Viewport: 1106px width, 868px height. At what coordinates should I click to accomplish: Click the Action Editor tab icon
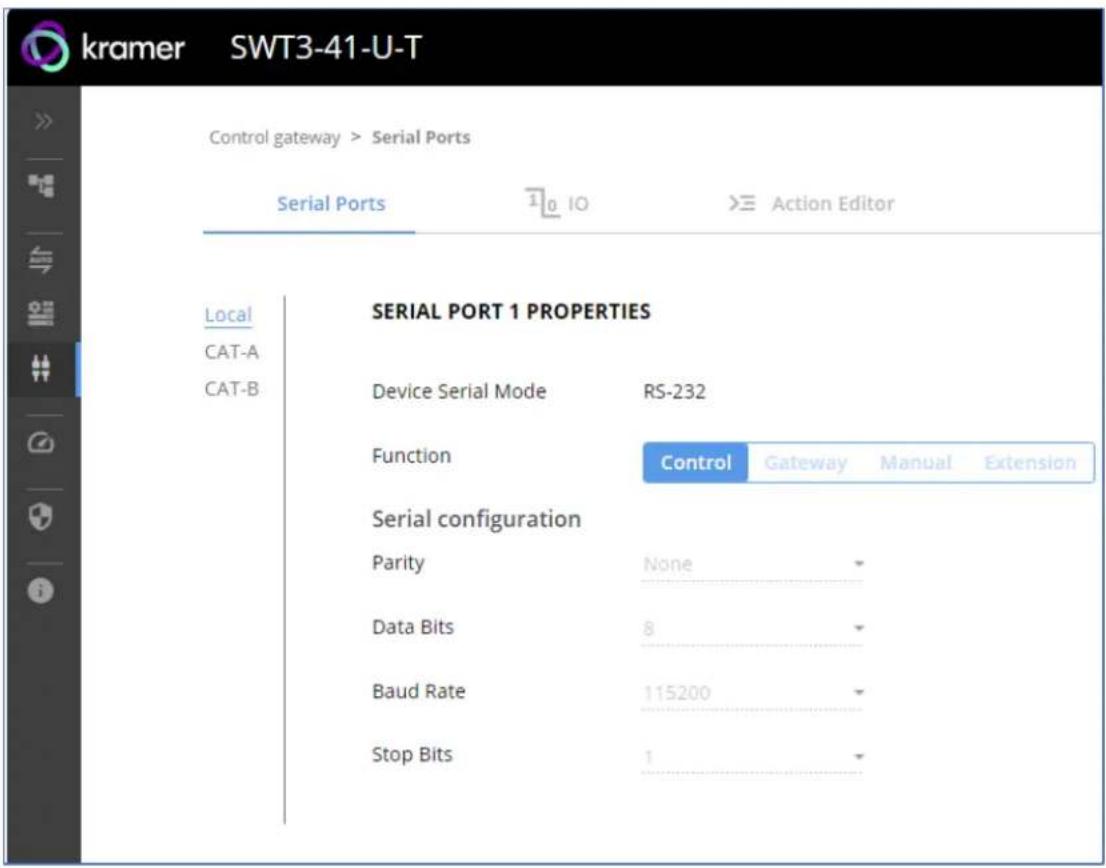[742, 204]
